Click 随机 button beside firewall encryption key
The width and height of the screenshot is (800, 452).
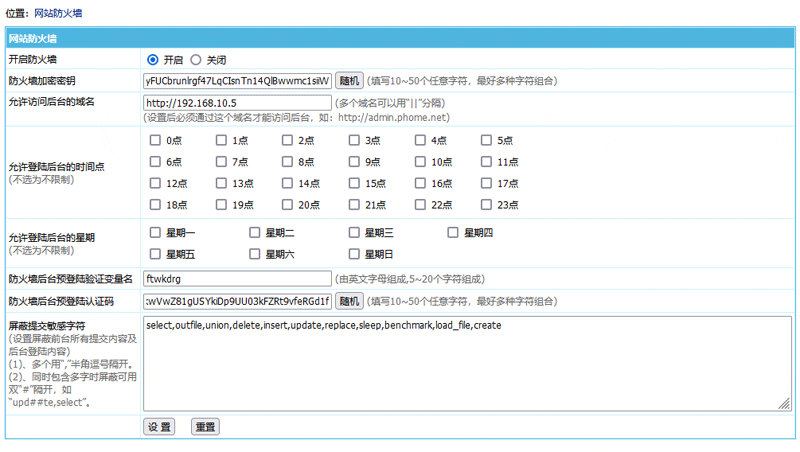click(x=348, y=81)
